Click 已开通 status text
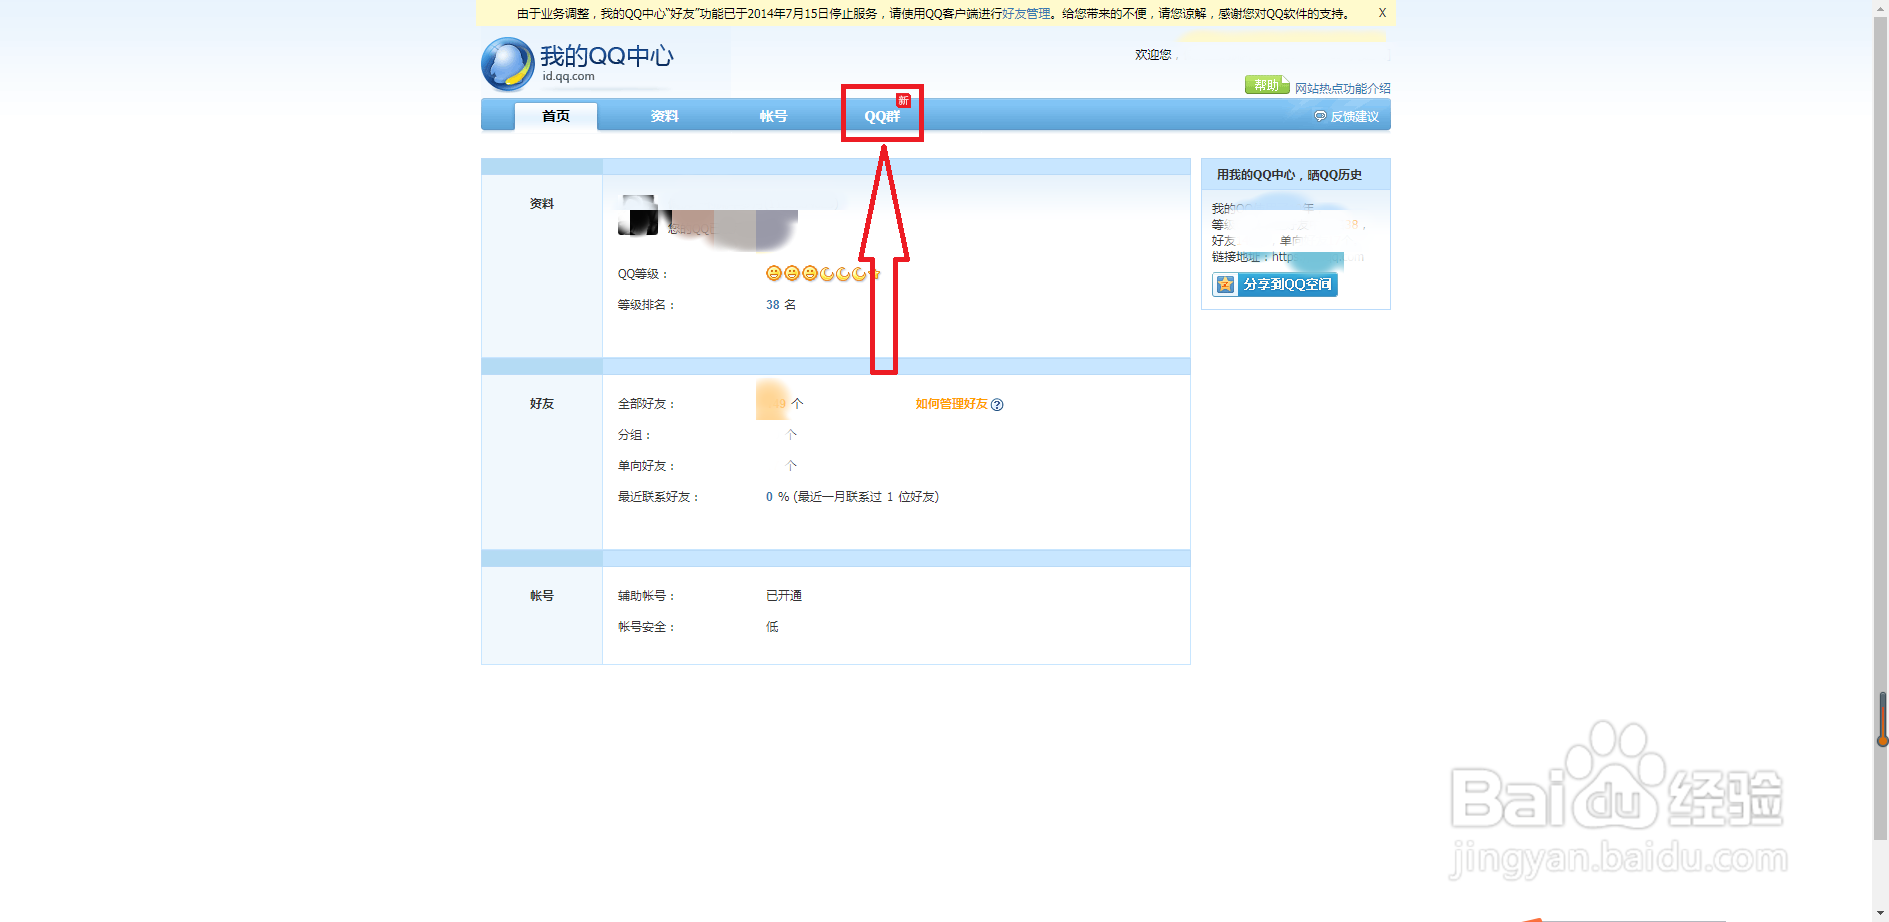 click(x=784, y=595)
